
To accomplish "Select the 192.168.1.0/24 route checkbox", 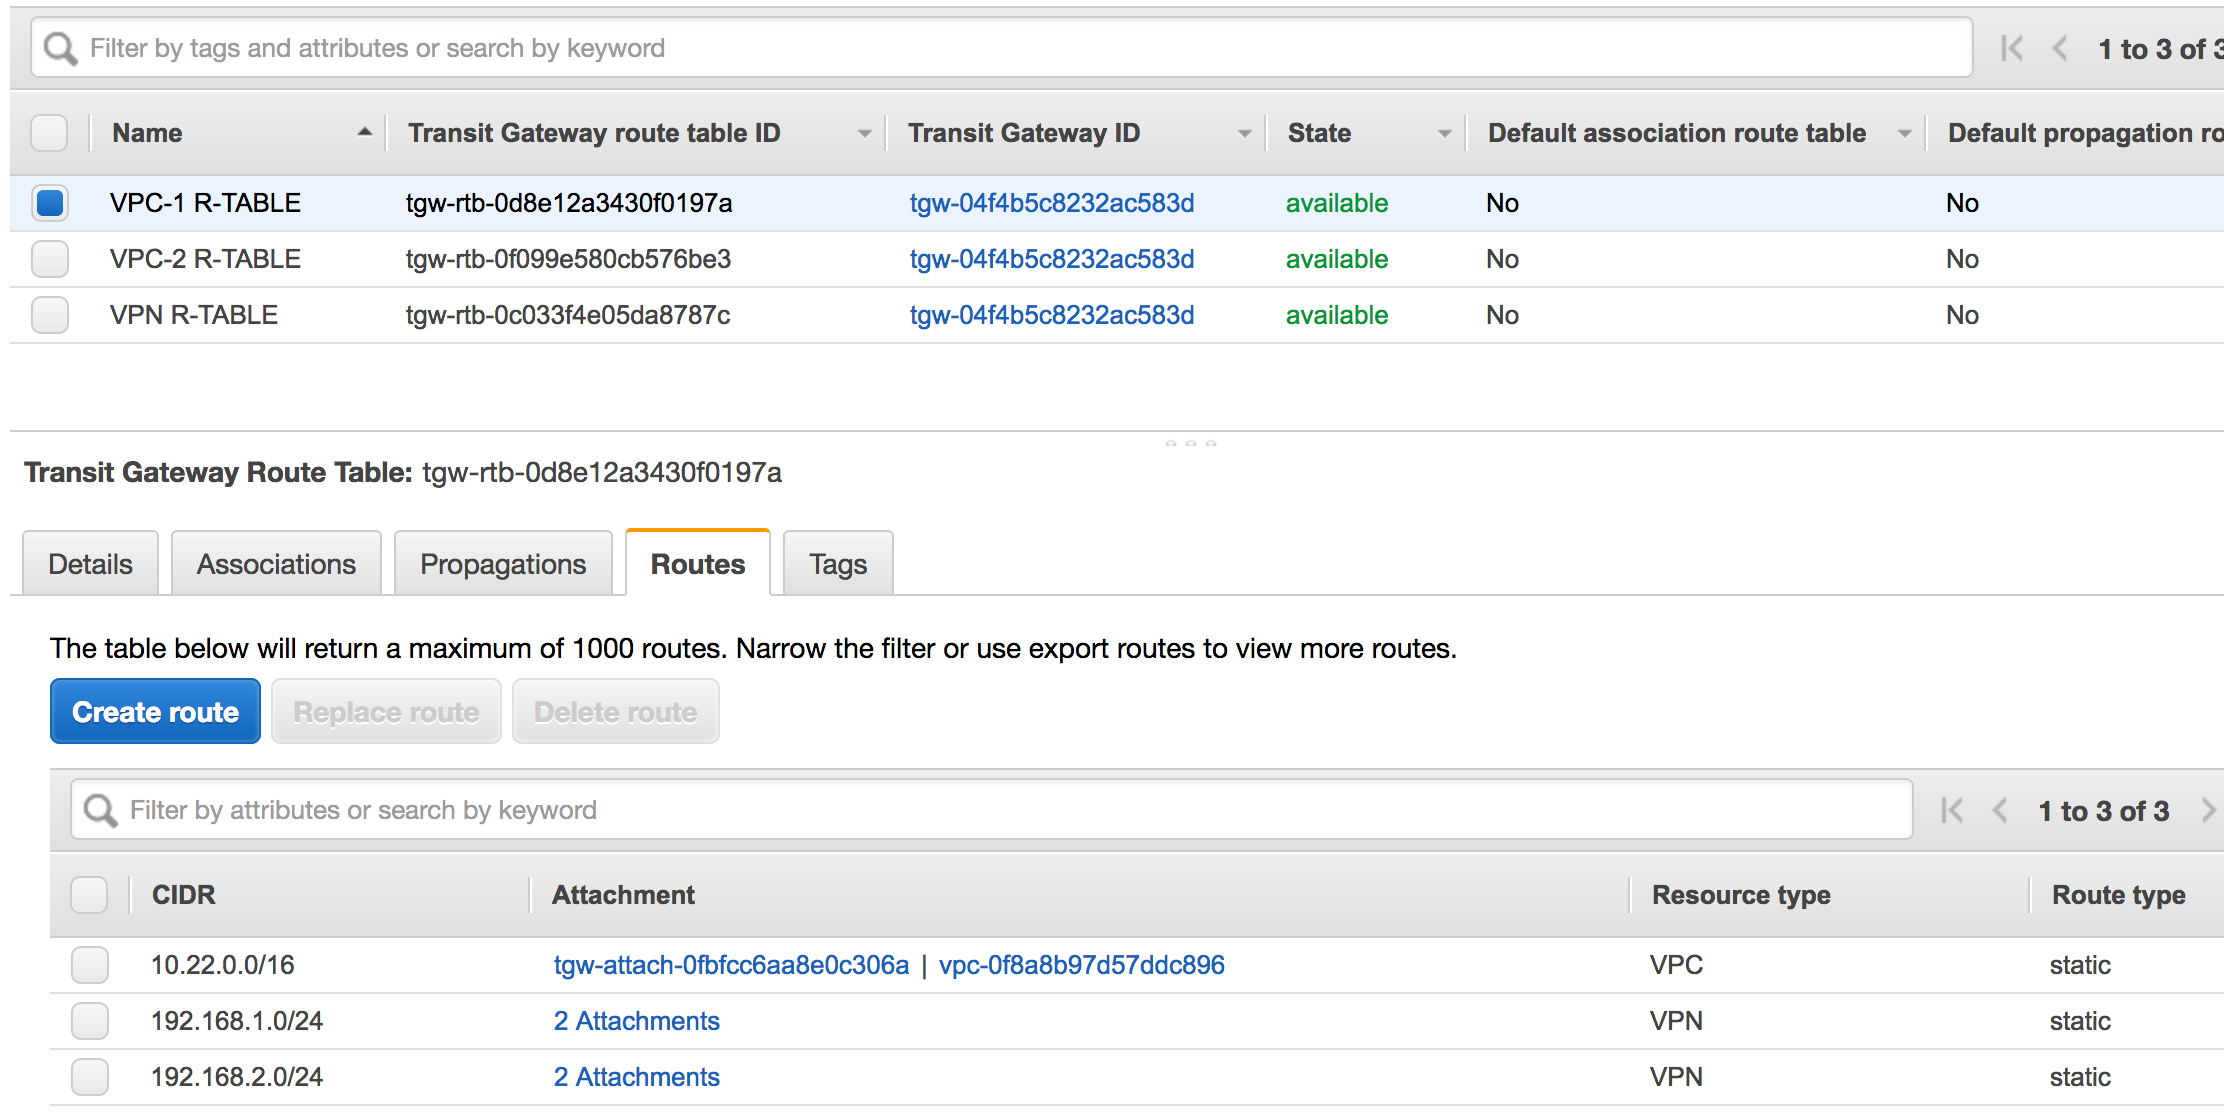I will (89, 1021).
